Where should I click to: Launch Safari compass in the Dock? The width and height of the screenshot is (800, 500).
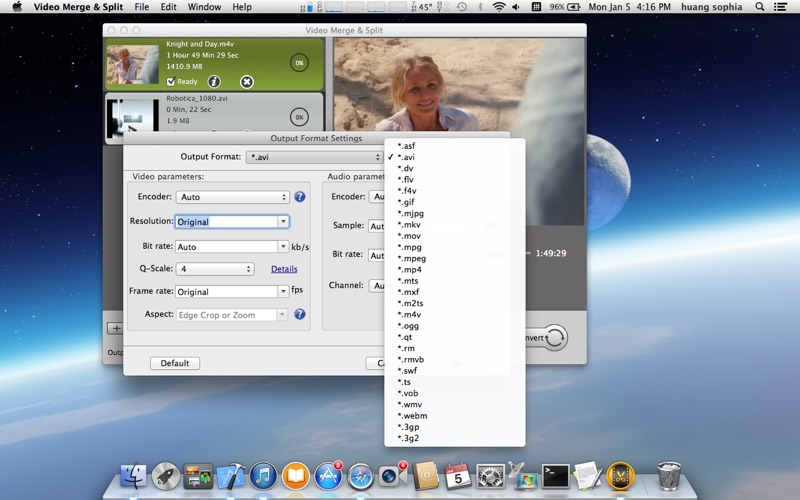pos(361,476)
